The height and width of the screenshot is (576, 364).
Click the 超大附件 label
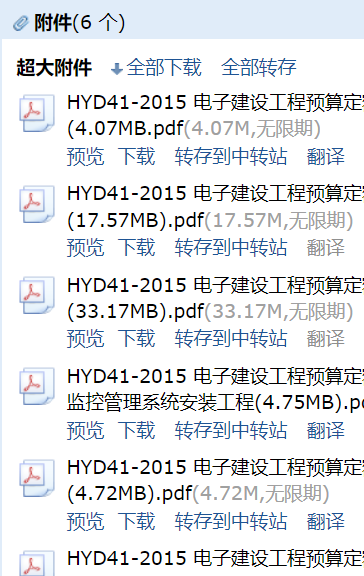(x=54, y=68)
